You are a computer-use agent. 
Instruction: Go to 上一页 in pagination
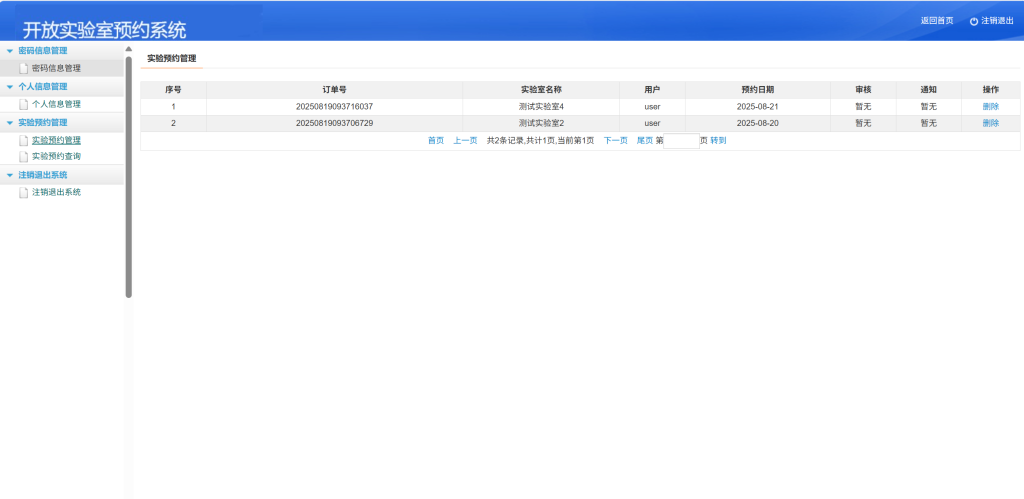[465, 140]
